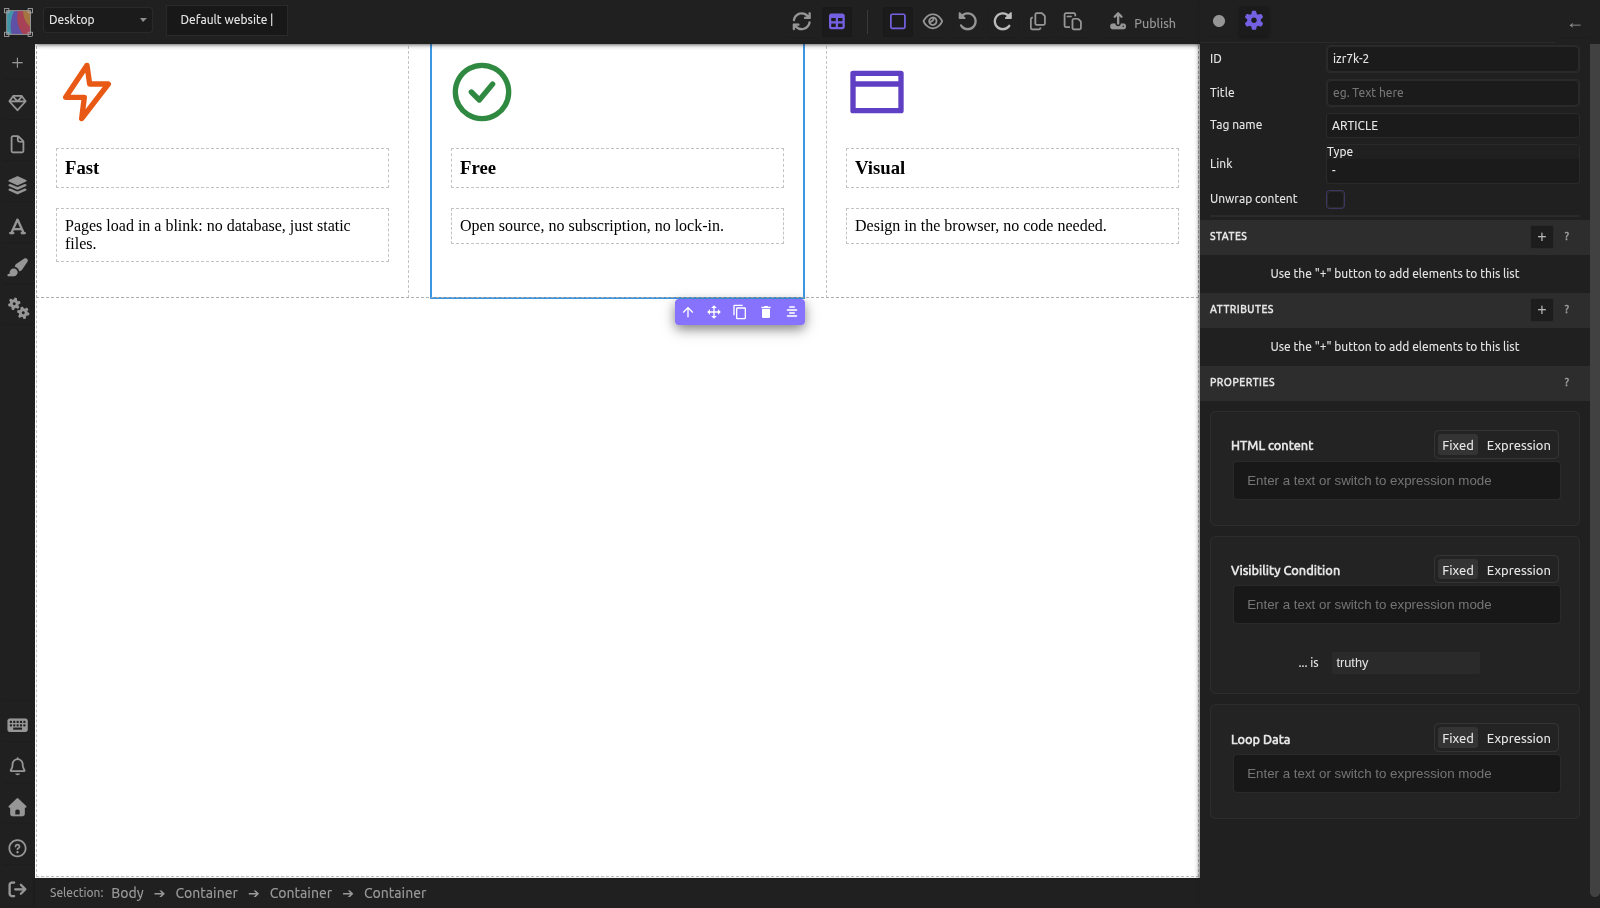Enable the Unwrap content checkbox
Image resolution: width=1600 pixels, height=908 pixels.
coord(1335,199)
